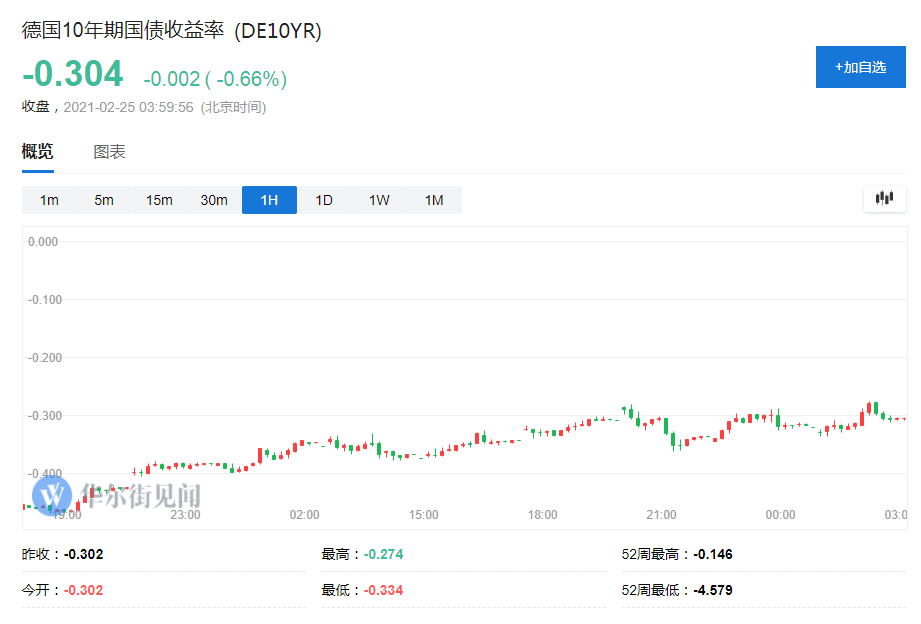Click the 昨收 value -0.302
This screenshot has height=624, width=921.
click(84, 554)
